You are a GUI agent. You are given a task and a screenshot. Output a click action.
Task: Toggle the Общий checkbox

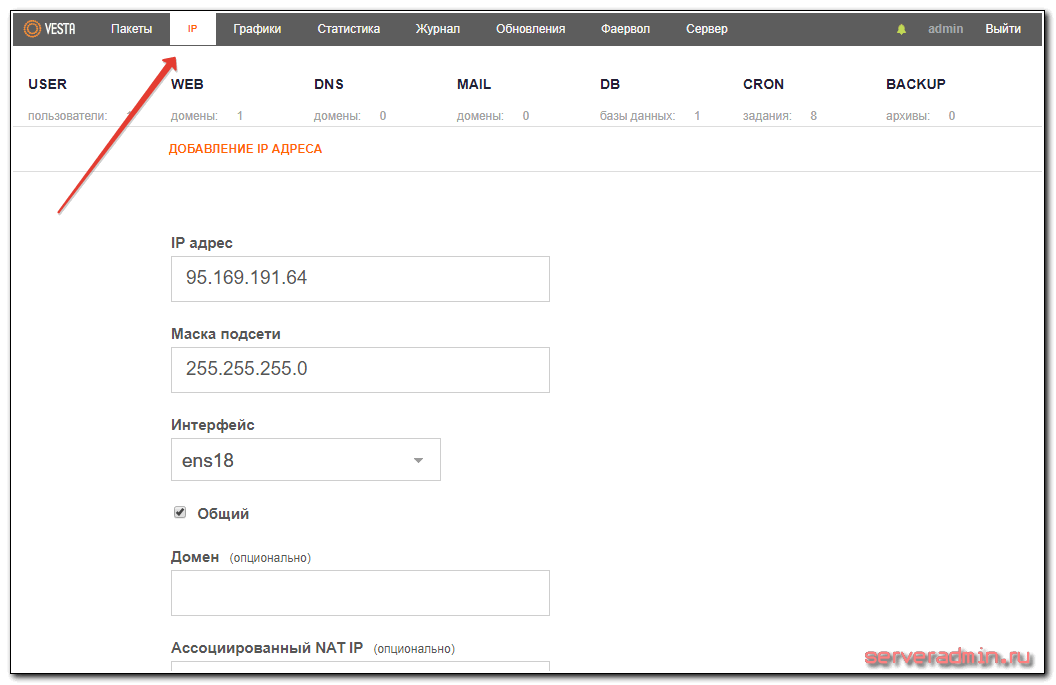[x=180, y=513]
